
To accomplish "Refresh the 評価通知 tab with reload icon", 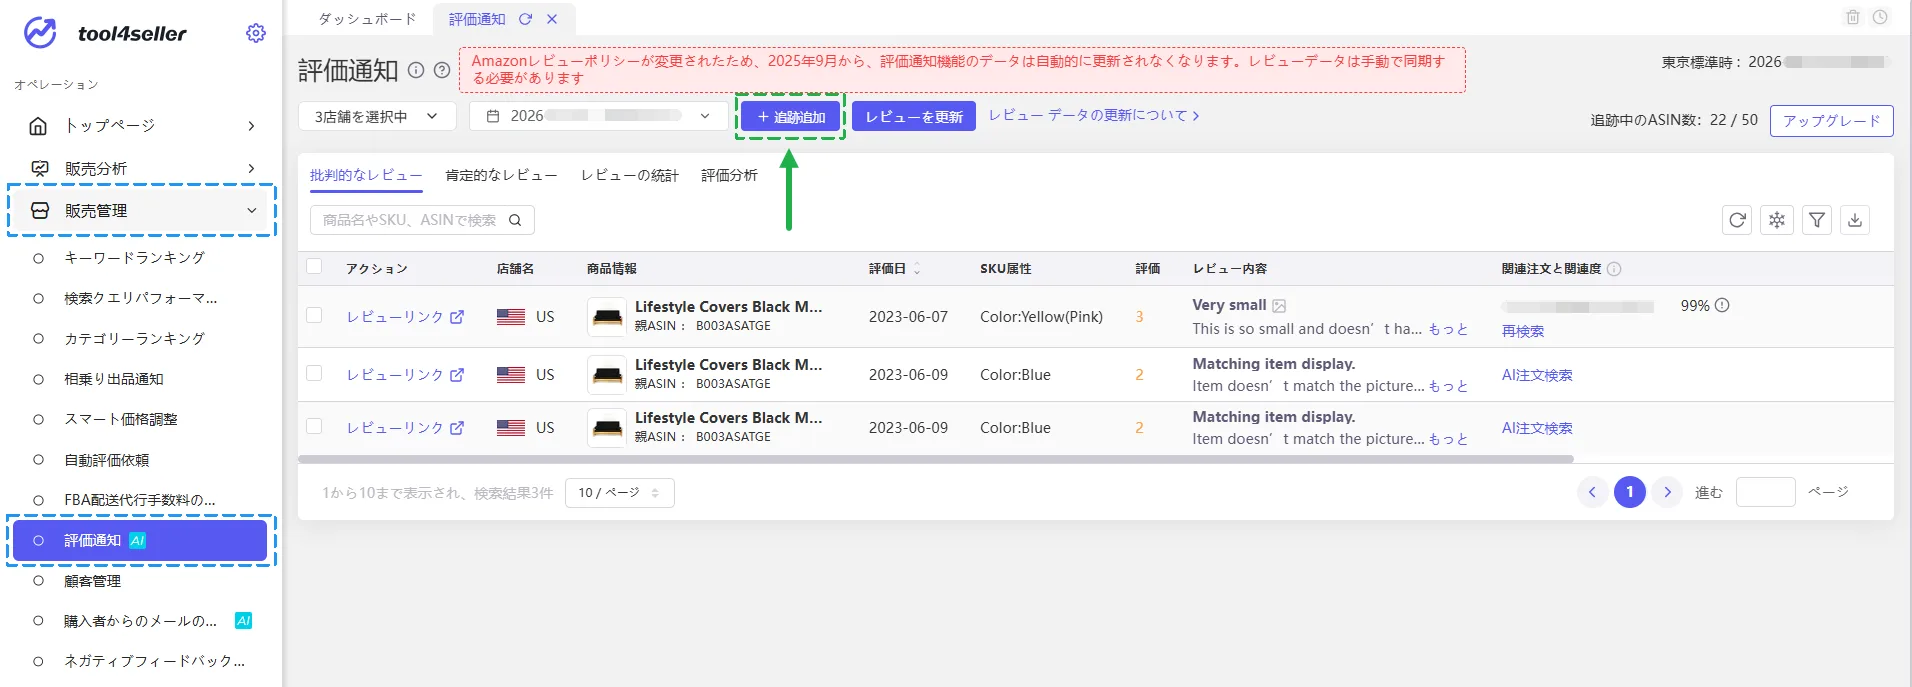I will [x=525, y=19].
